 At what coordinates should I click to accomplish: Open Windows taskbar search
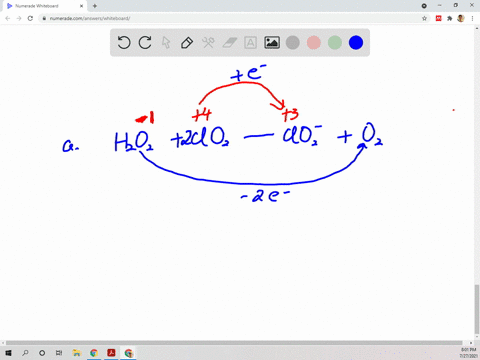(x=25, y=353)
